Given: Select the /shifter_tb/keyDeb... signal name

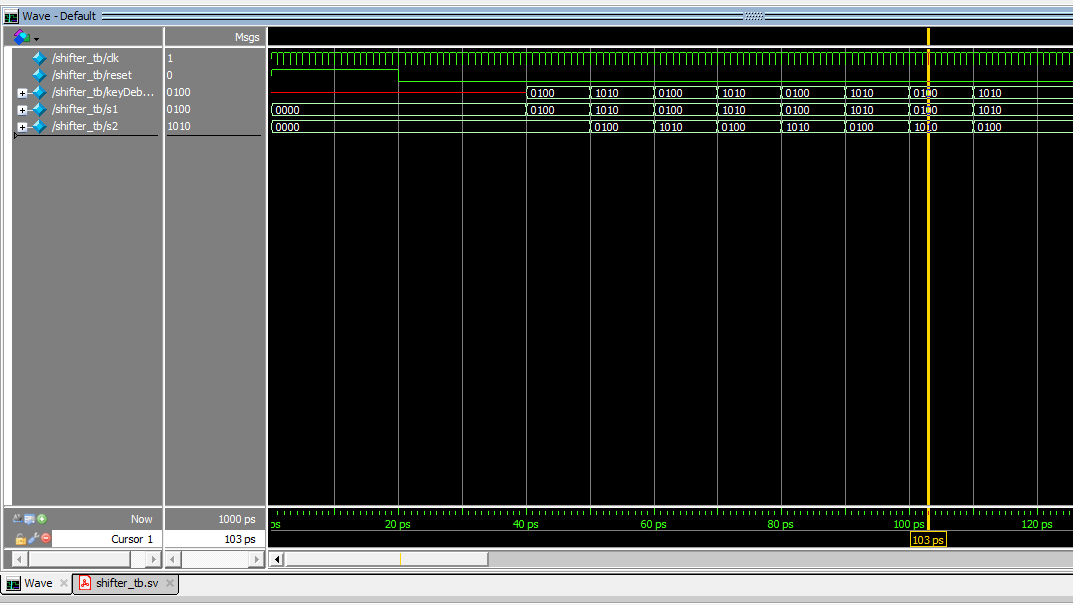Looking at the screenshot, I should click(103, 92).
